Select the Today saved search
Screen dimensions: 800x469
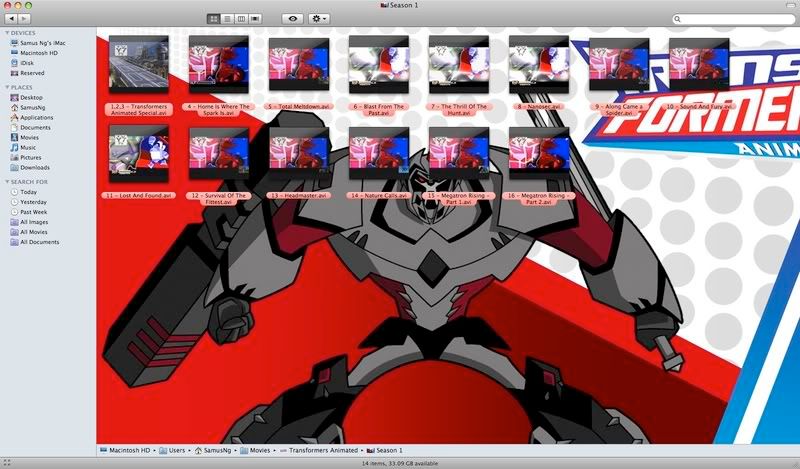coord(29,192)
